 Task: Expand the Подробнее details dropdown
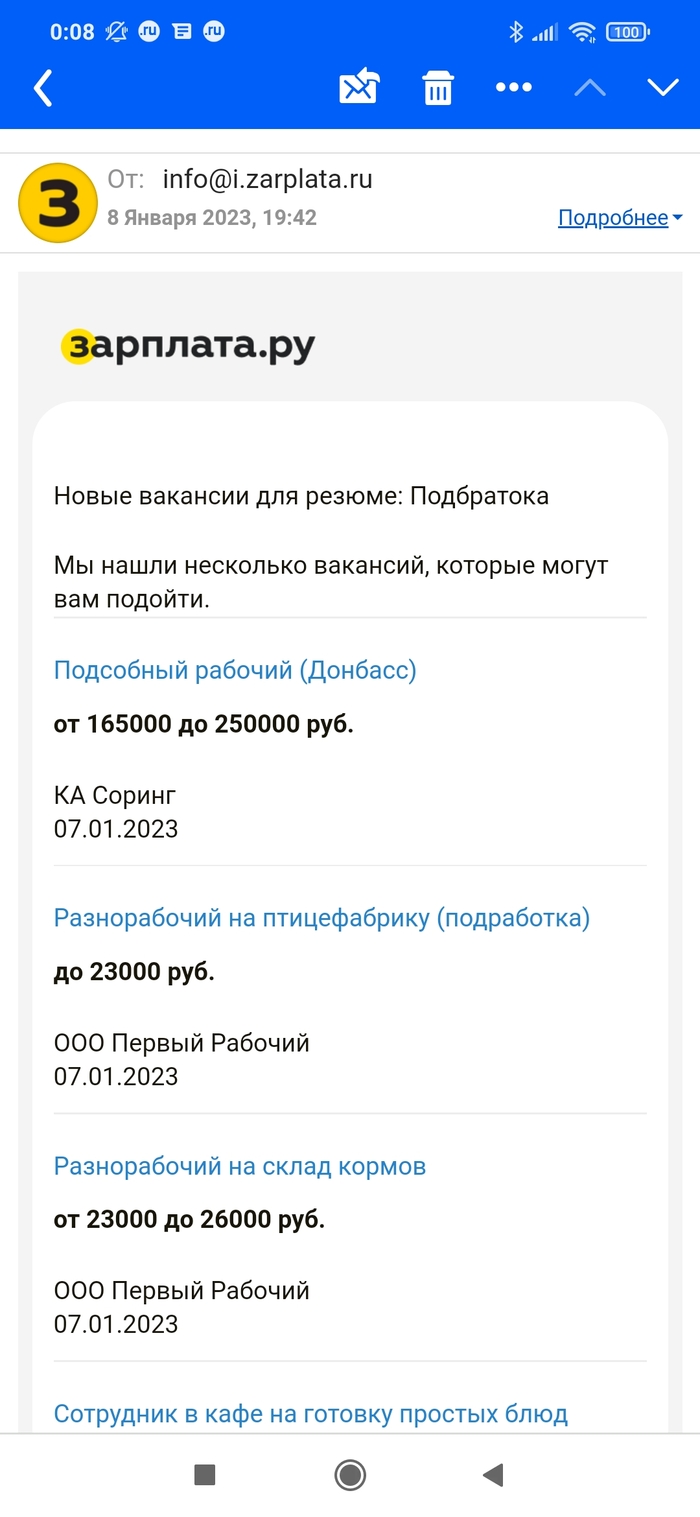[x=620, y=218]
